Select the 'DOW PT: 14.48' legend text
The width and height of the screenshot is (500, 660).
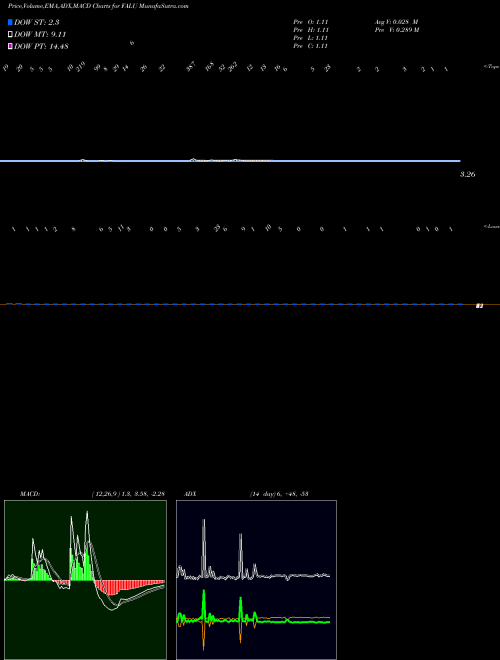click(x=41, y=46)
